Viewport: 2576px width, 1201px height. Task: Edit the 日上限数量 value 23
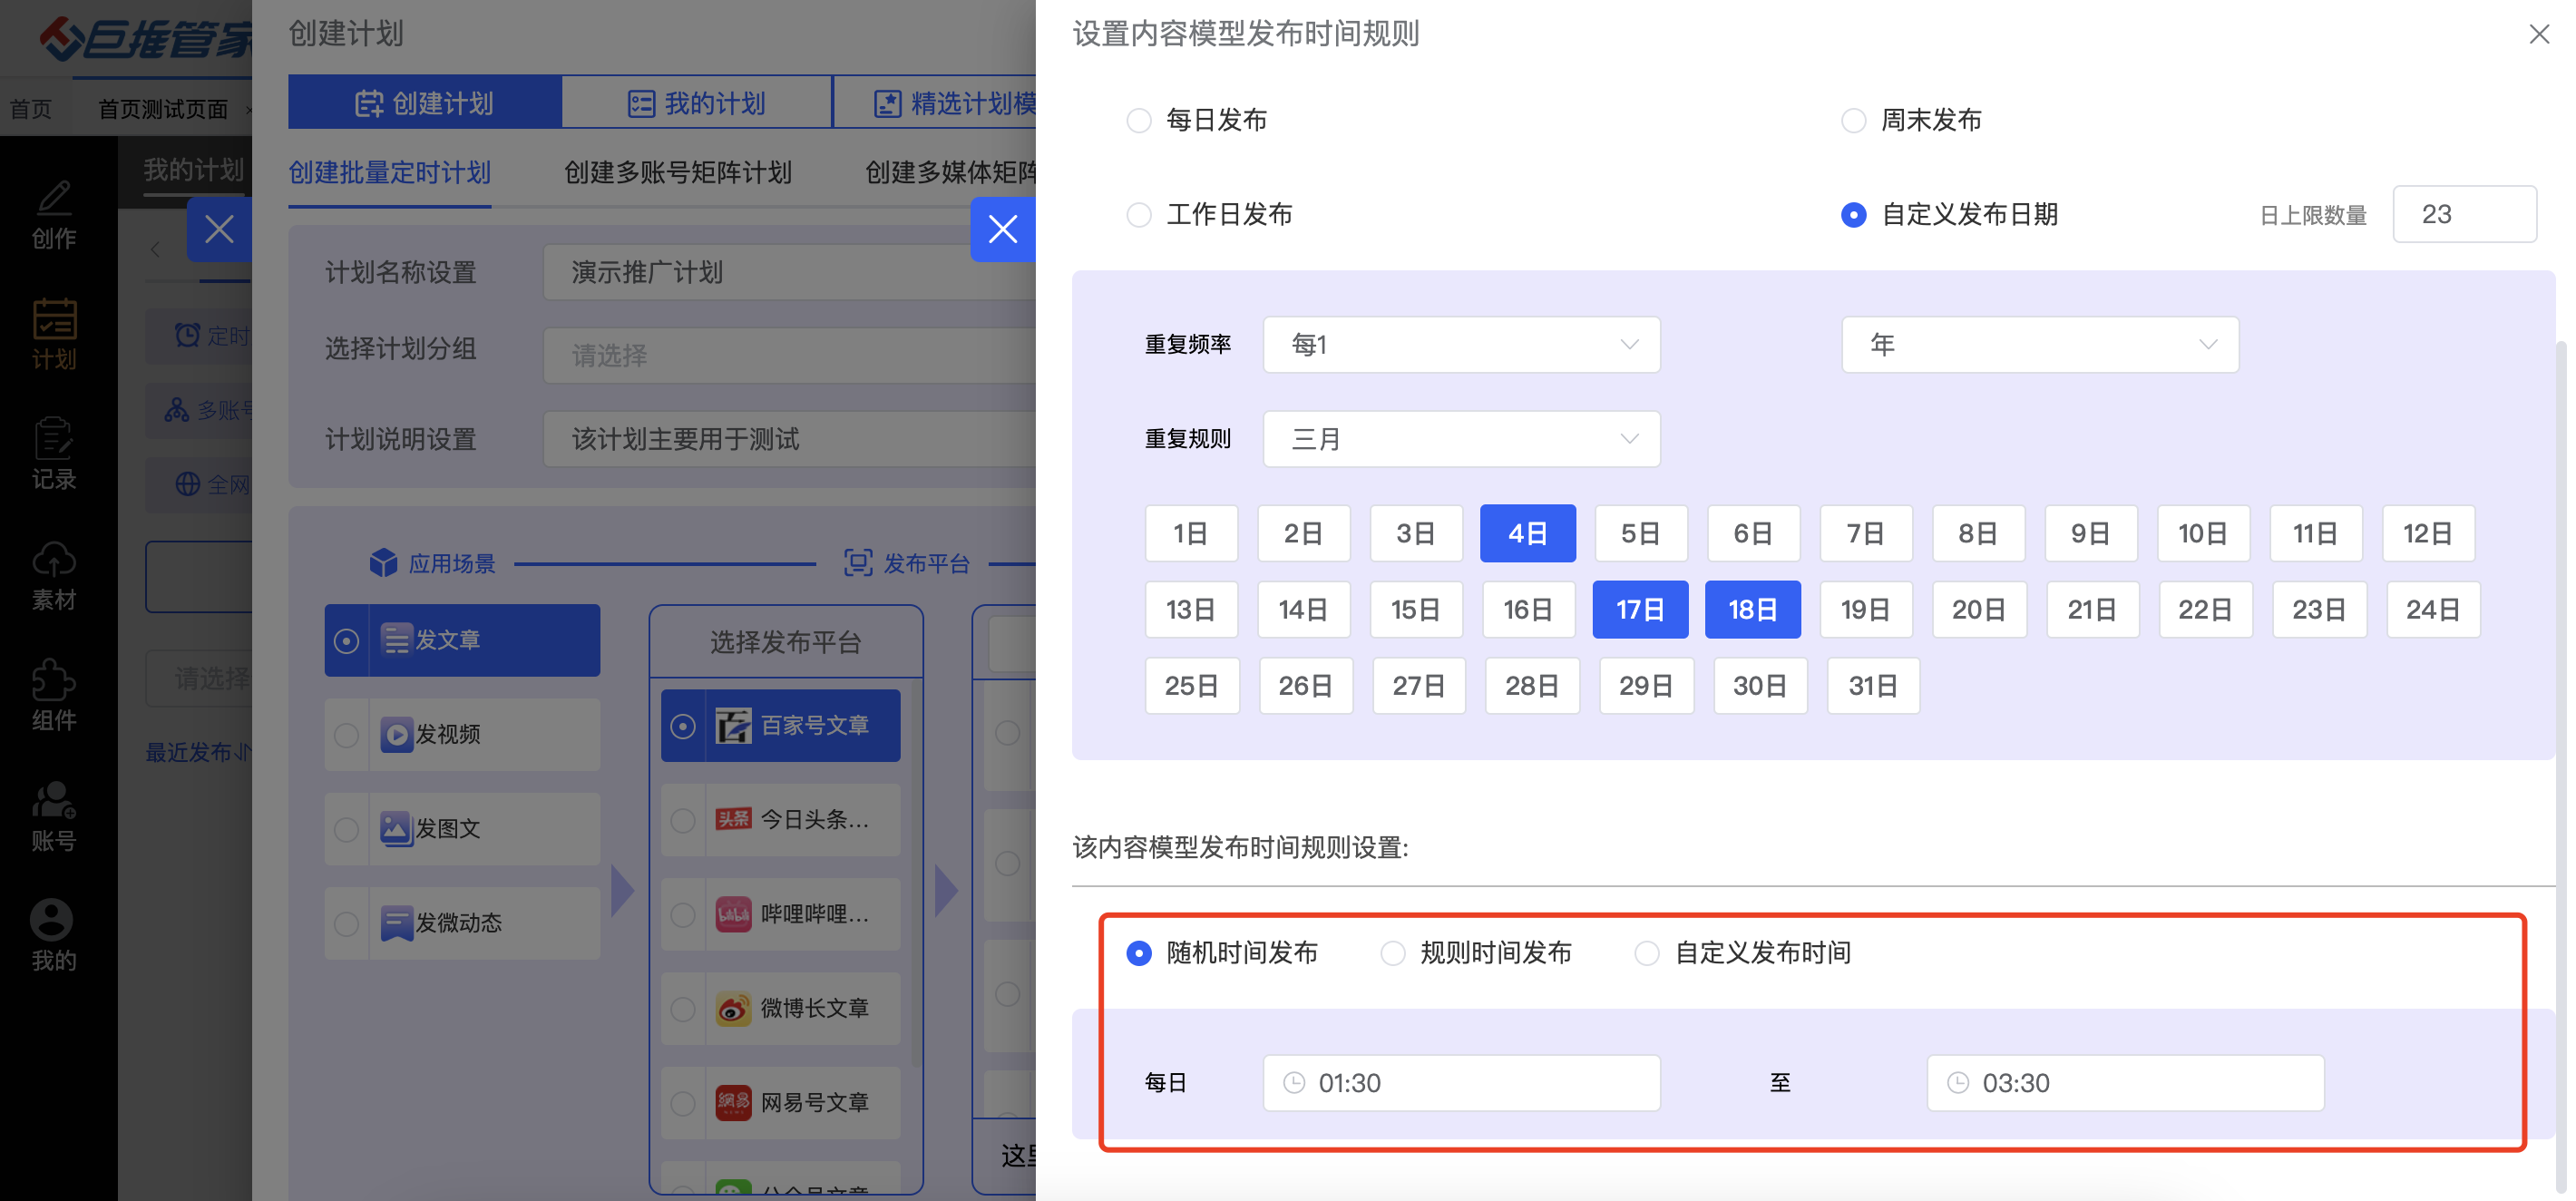point(2464,213)
